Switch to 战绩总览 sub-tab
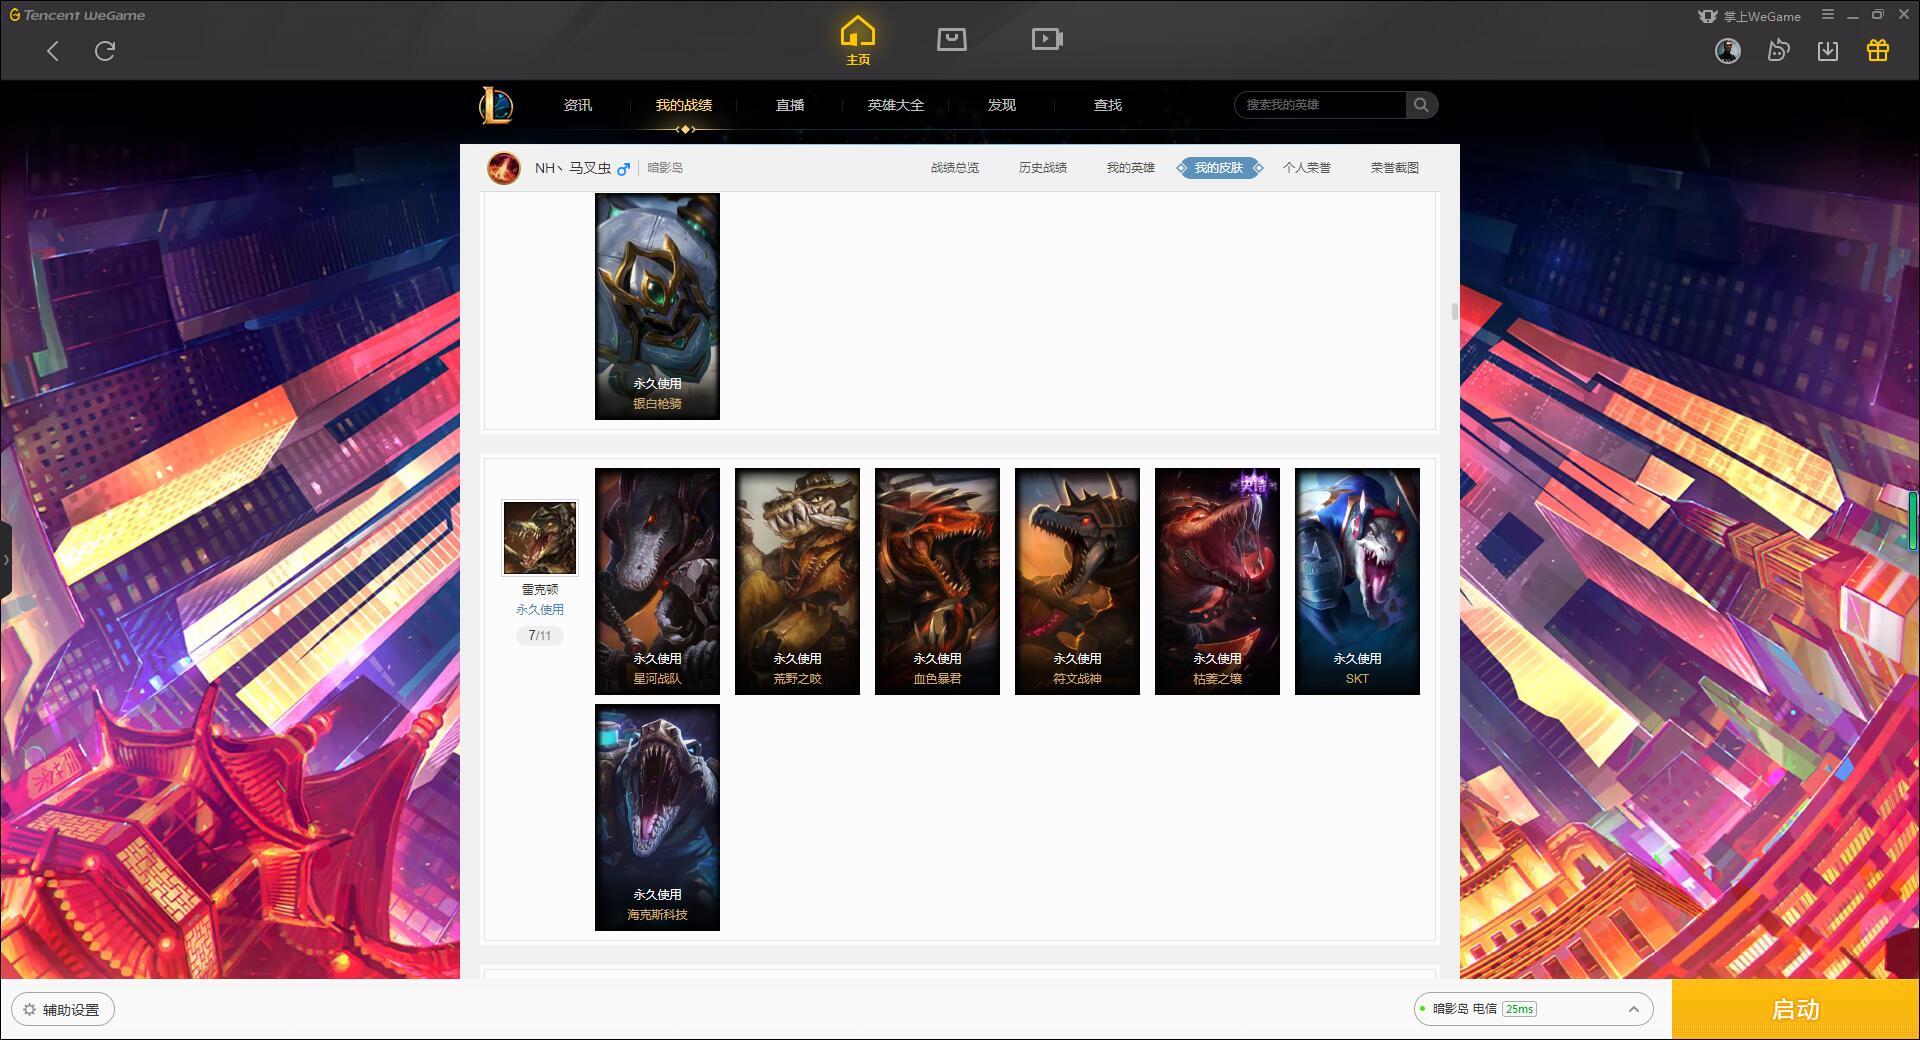The image size is (1920, 1040). [x=955, y=168]
